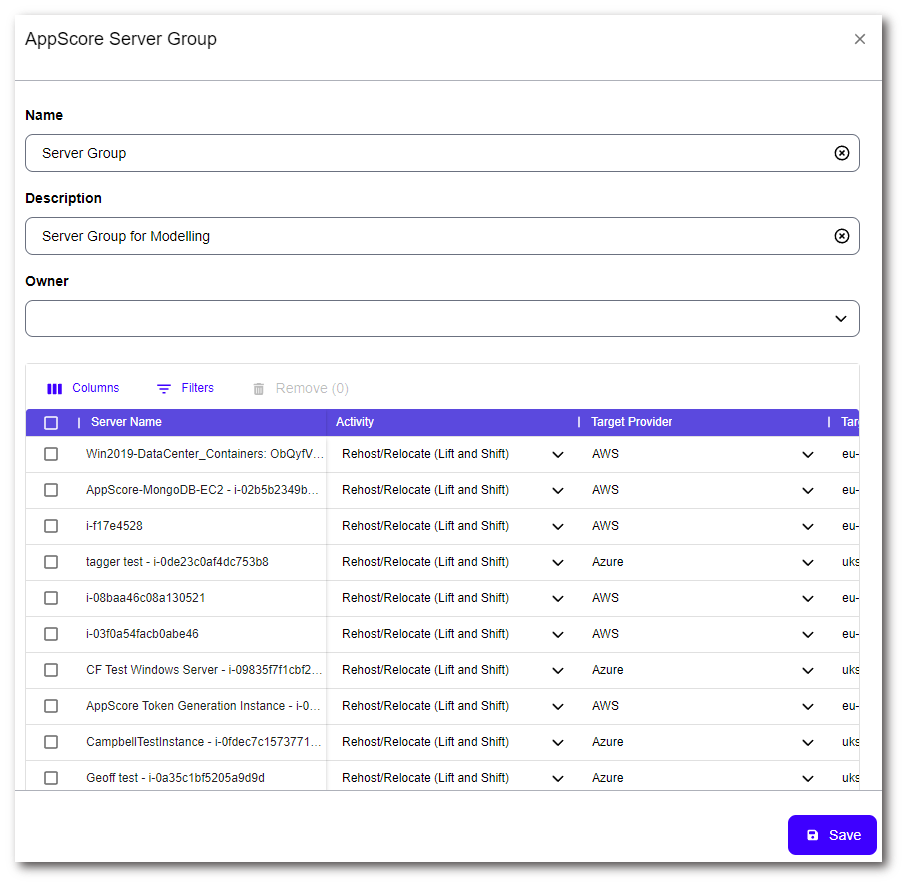Screen dimensions: 907x887
Task: Expand the Target Provider dropdown for the CampbellTestInstance row
Action: [807, 742]
